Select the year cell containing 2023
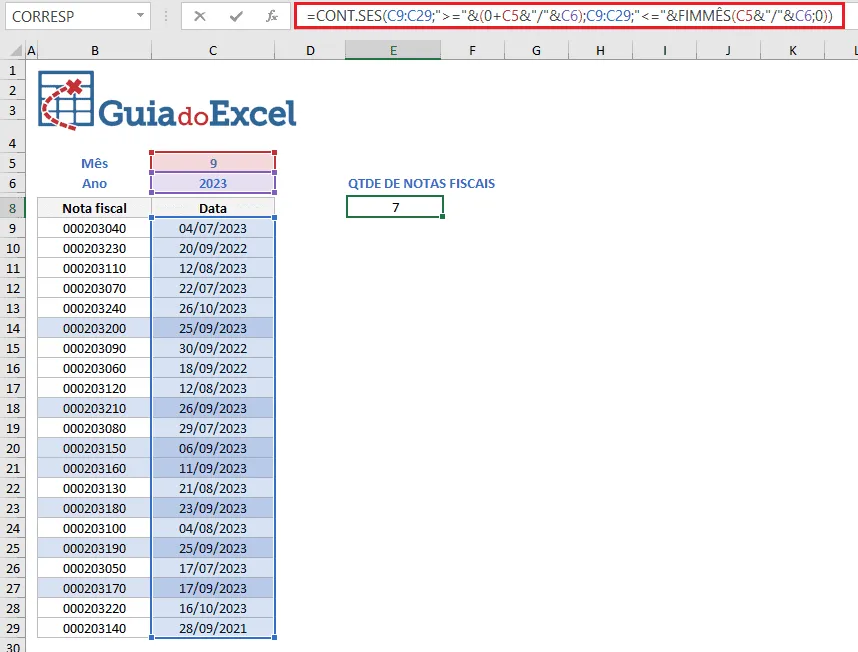The height and width of the screenshot is (652, 858). (213, 184)
